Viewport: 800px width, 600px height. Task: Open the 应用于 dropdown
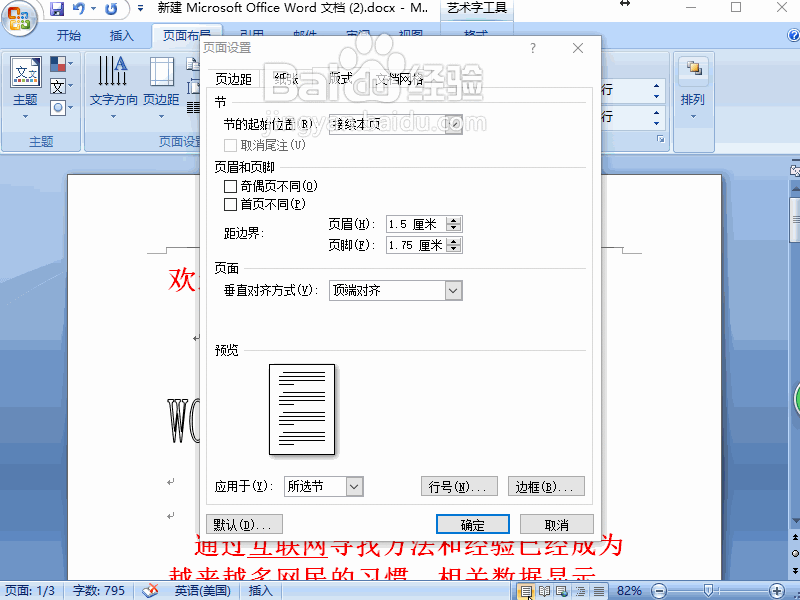click(323, 486)
